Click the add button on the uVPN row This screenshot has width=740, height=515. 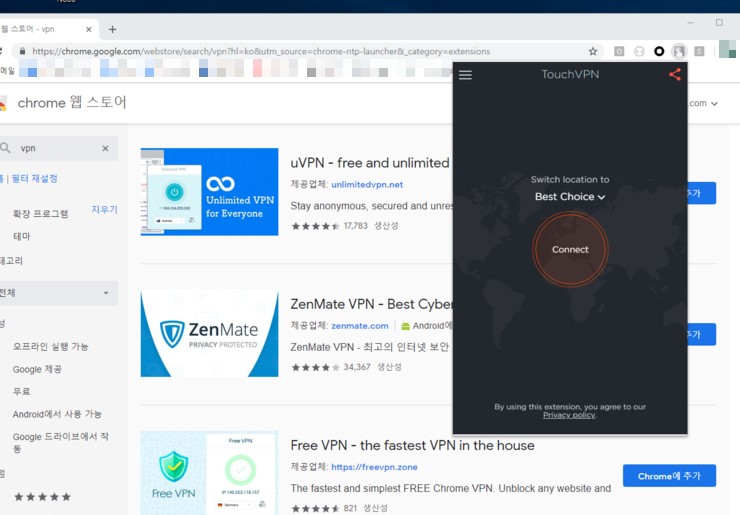click(702, 193)
